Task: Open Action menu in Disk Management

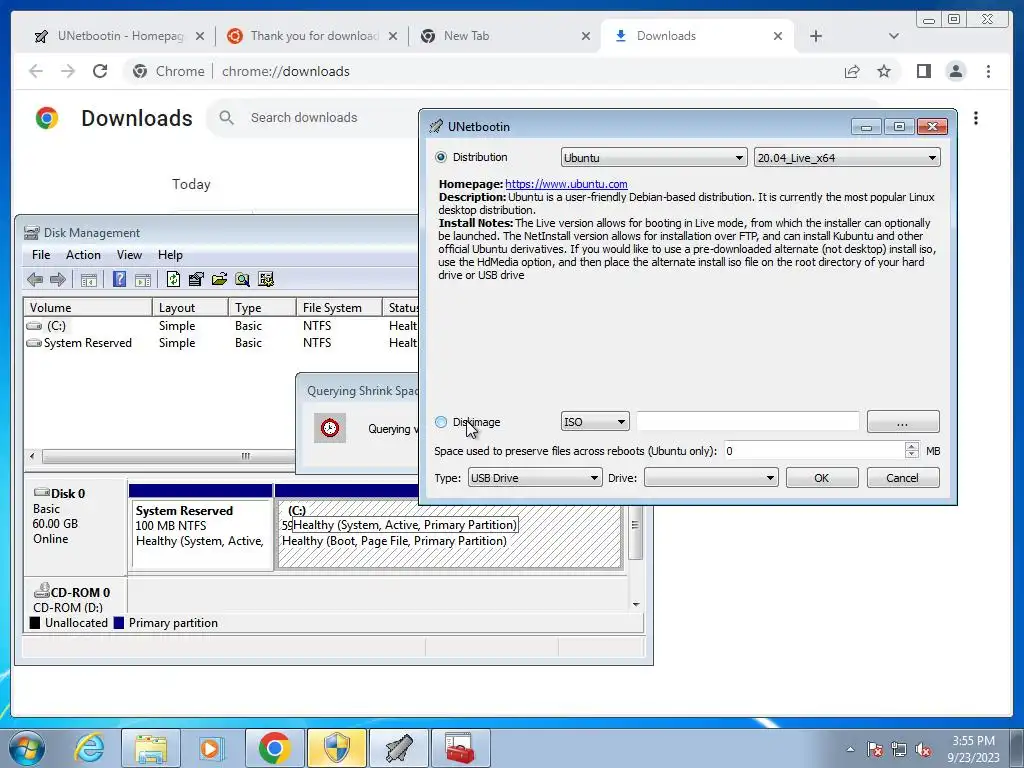Action: [x=83, y=255]
